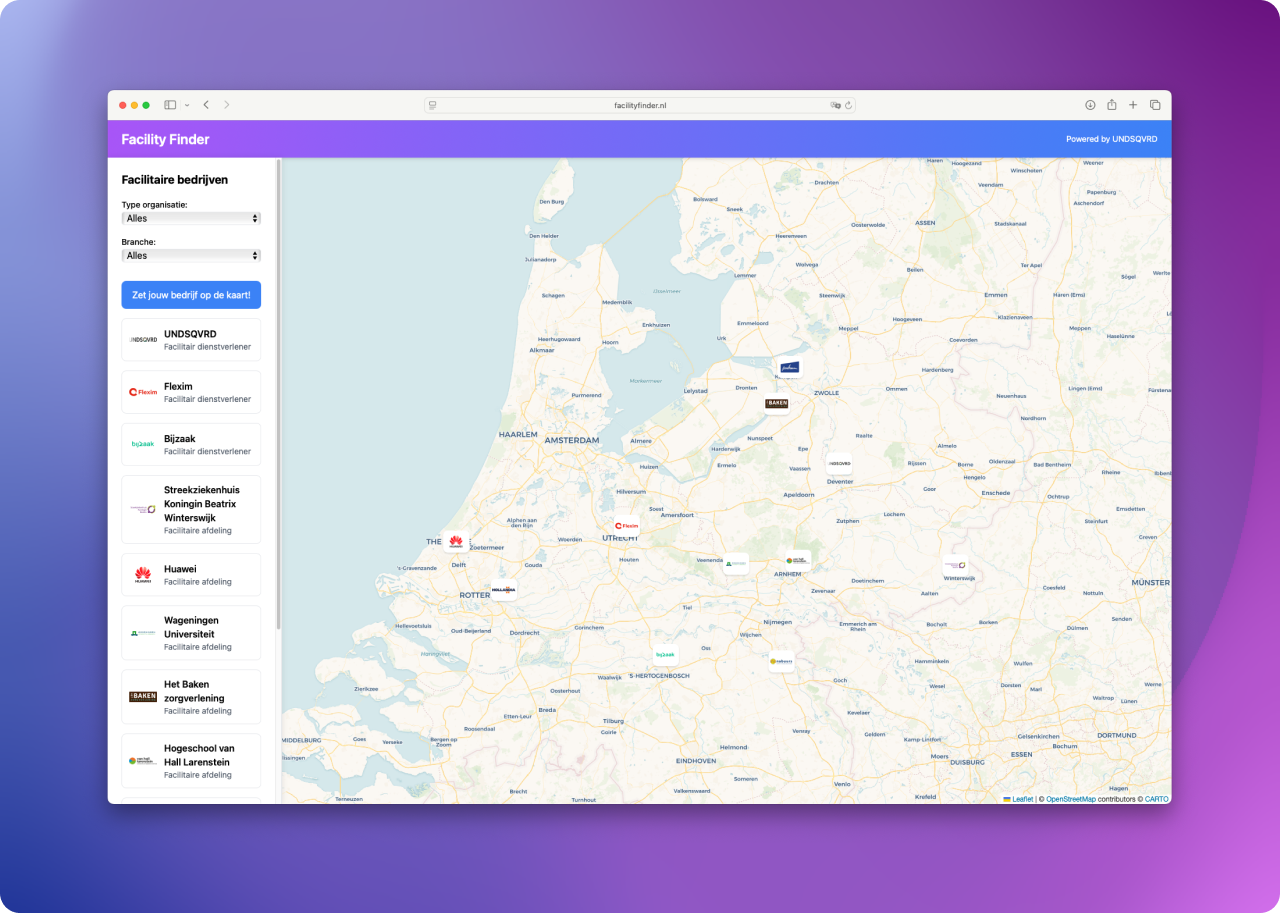Click the Wageningen marker near Veenendaal
This screenshot has height=914, width=1280.
[x=736, y=564]
